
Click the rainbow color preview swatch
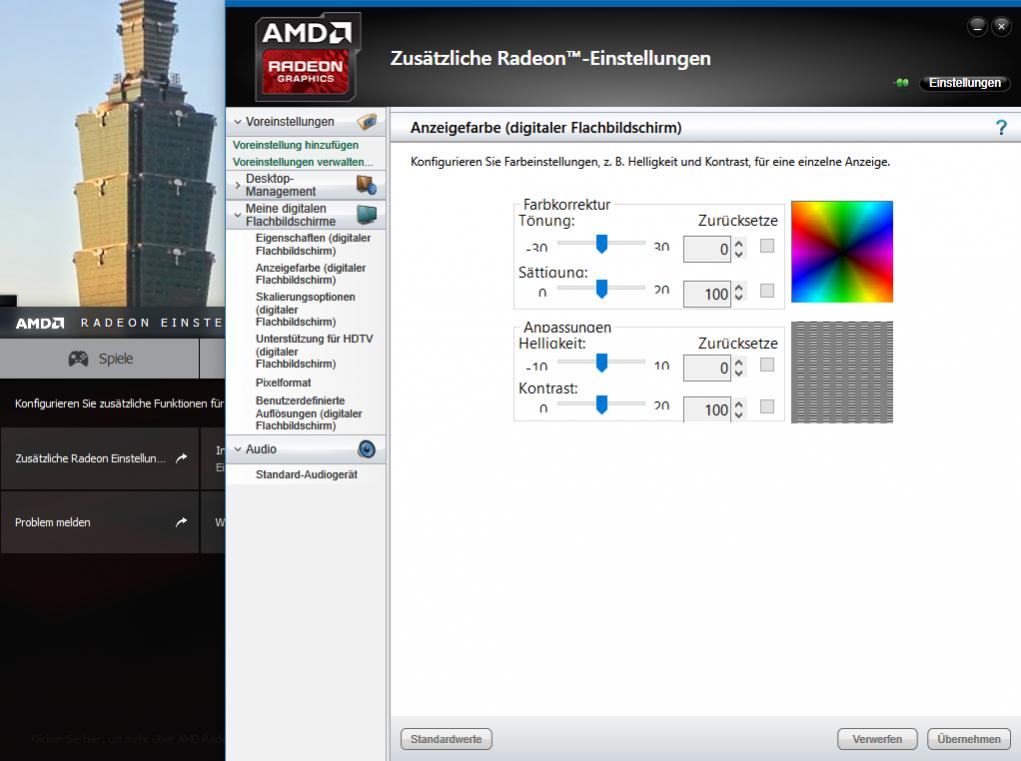click(842, 252)
